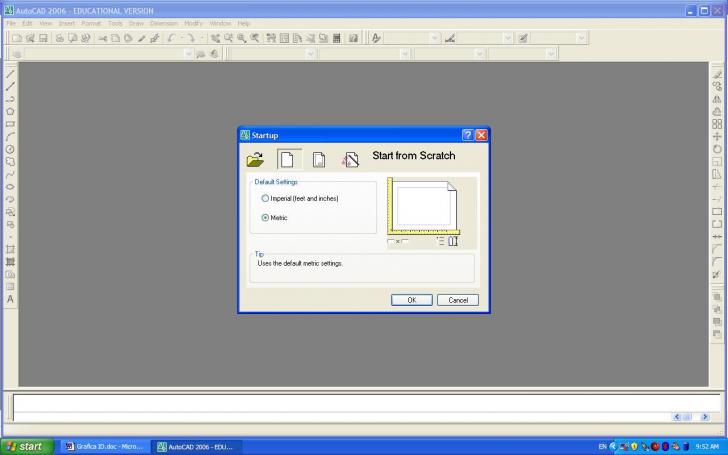Viewport: 728px width, 455px height.
Task: Select the Polygon tool
Action: [10, 111]
